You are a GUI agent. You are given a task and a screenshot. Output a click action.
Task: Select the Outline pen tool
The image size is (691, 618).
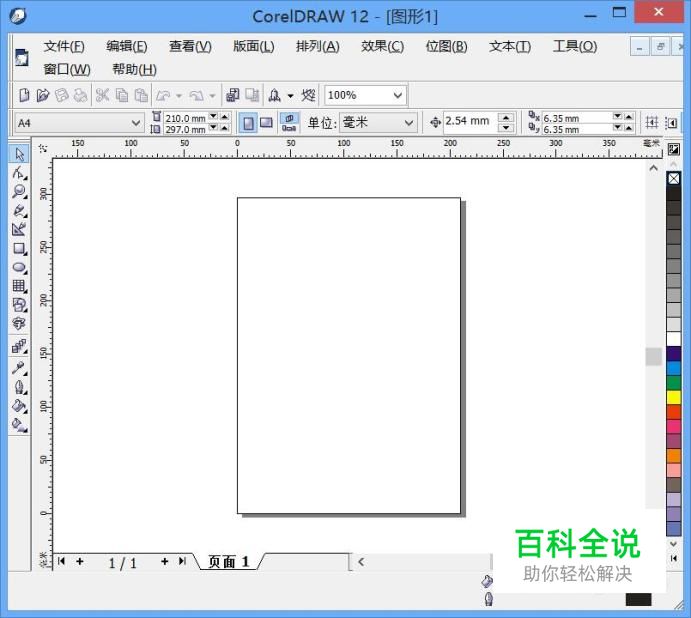19,387
